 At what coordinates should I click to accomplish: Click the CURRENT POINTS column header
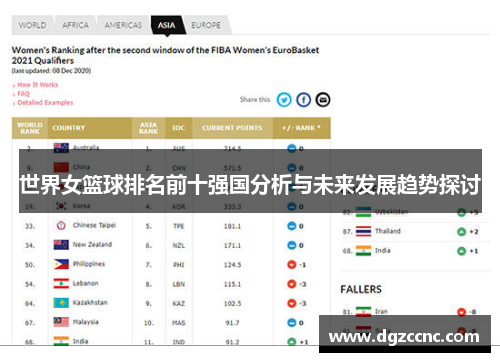[x=232, y=128]
